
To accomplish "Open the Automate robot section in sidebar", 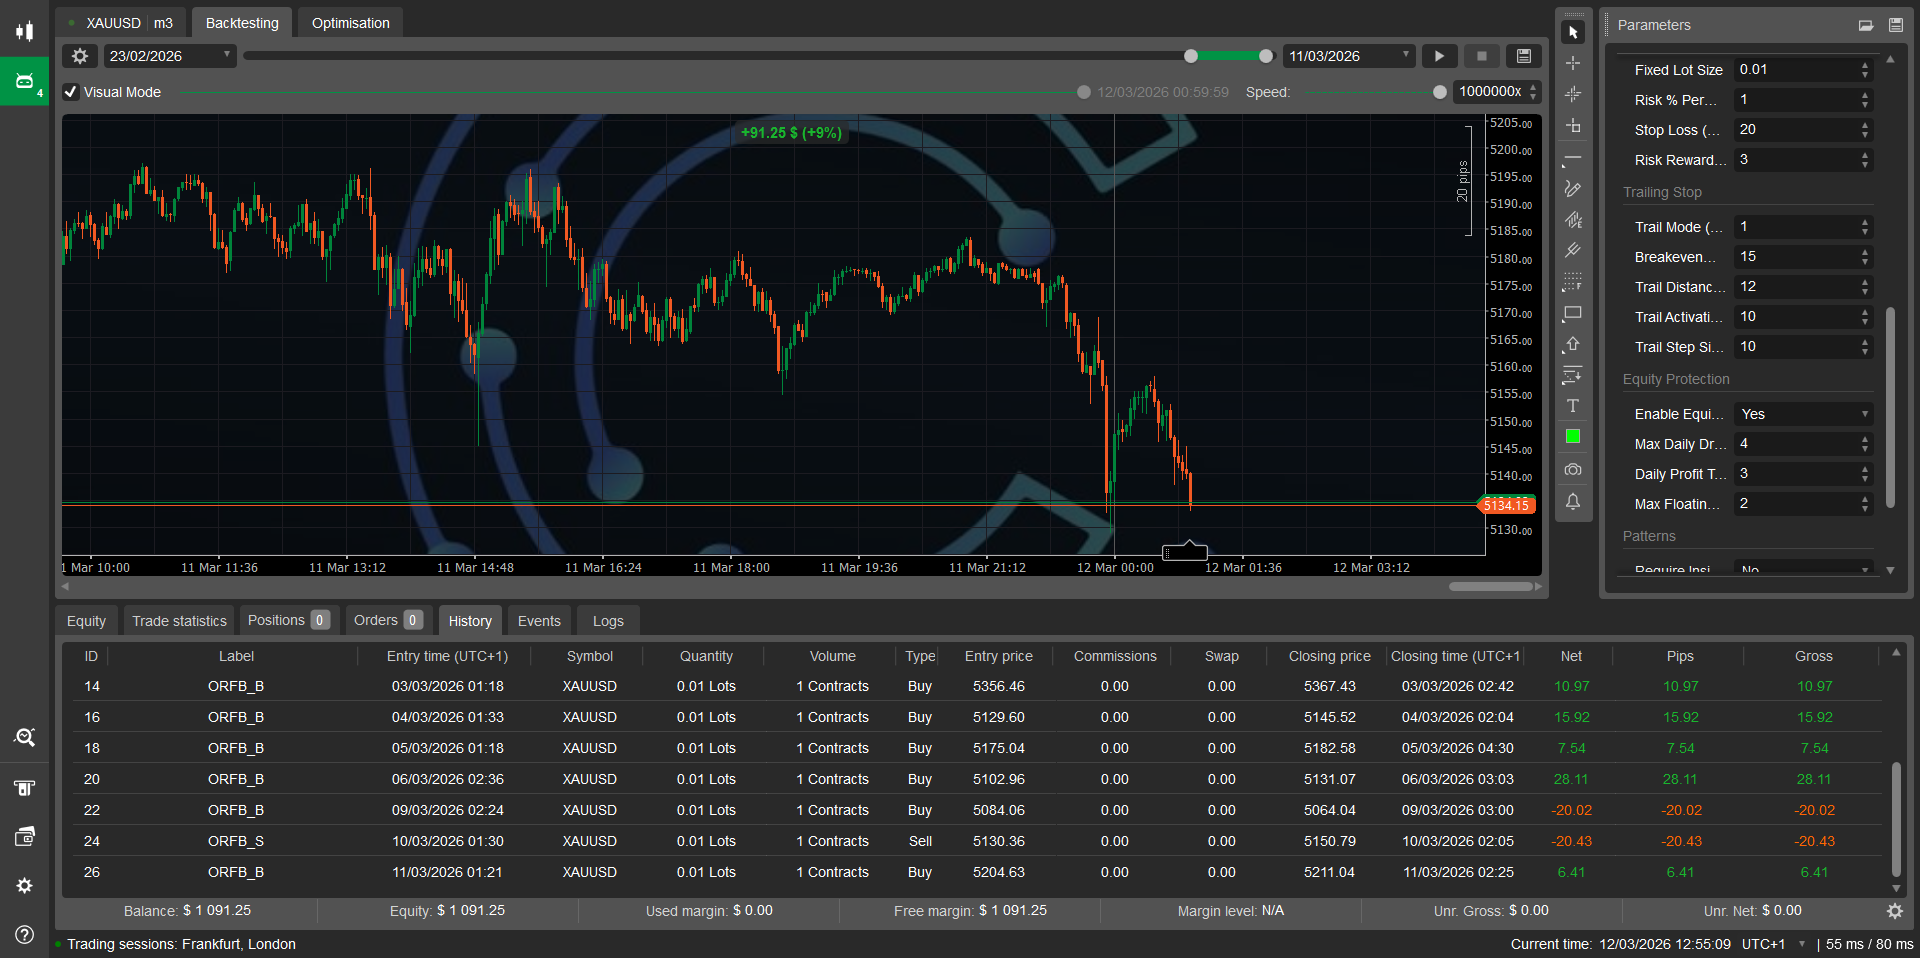I will click(x=25, y=81).
